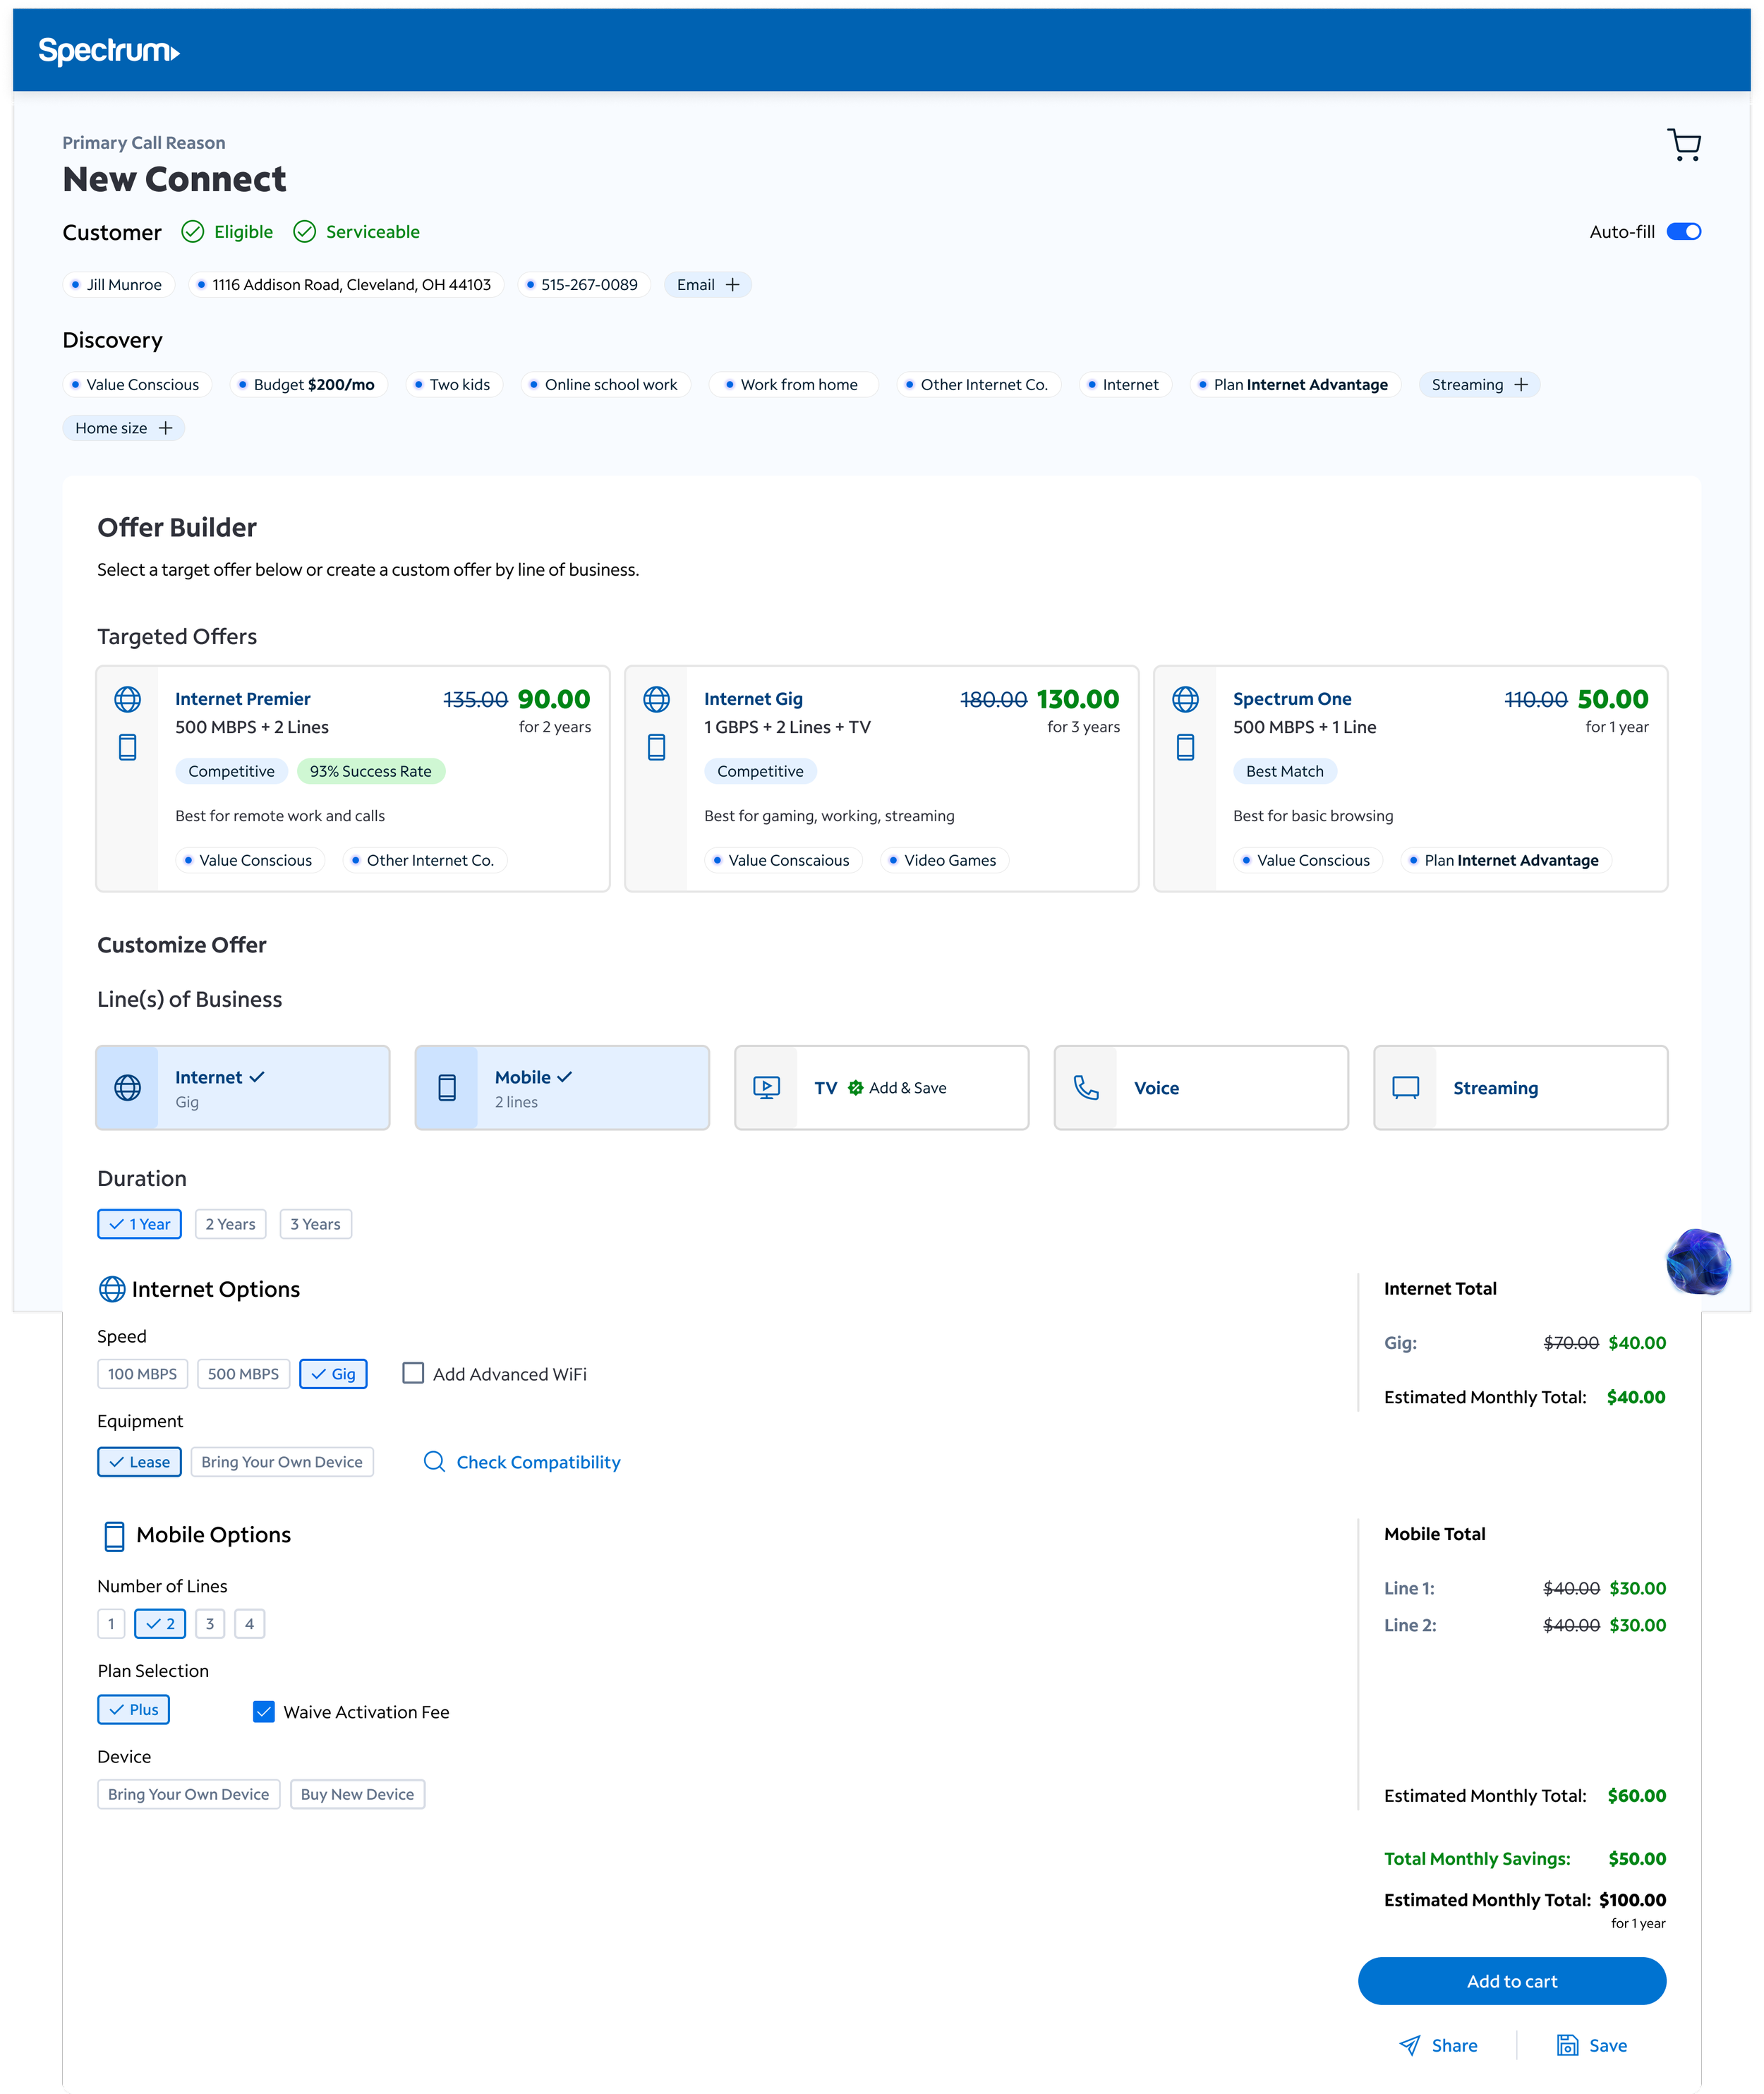The height and width of the screenshot is (2094, 1764).
Task: Click the Share link label
Action: 1455,2045
